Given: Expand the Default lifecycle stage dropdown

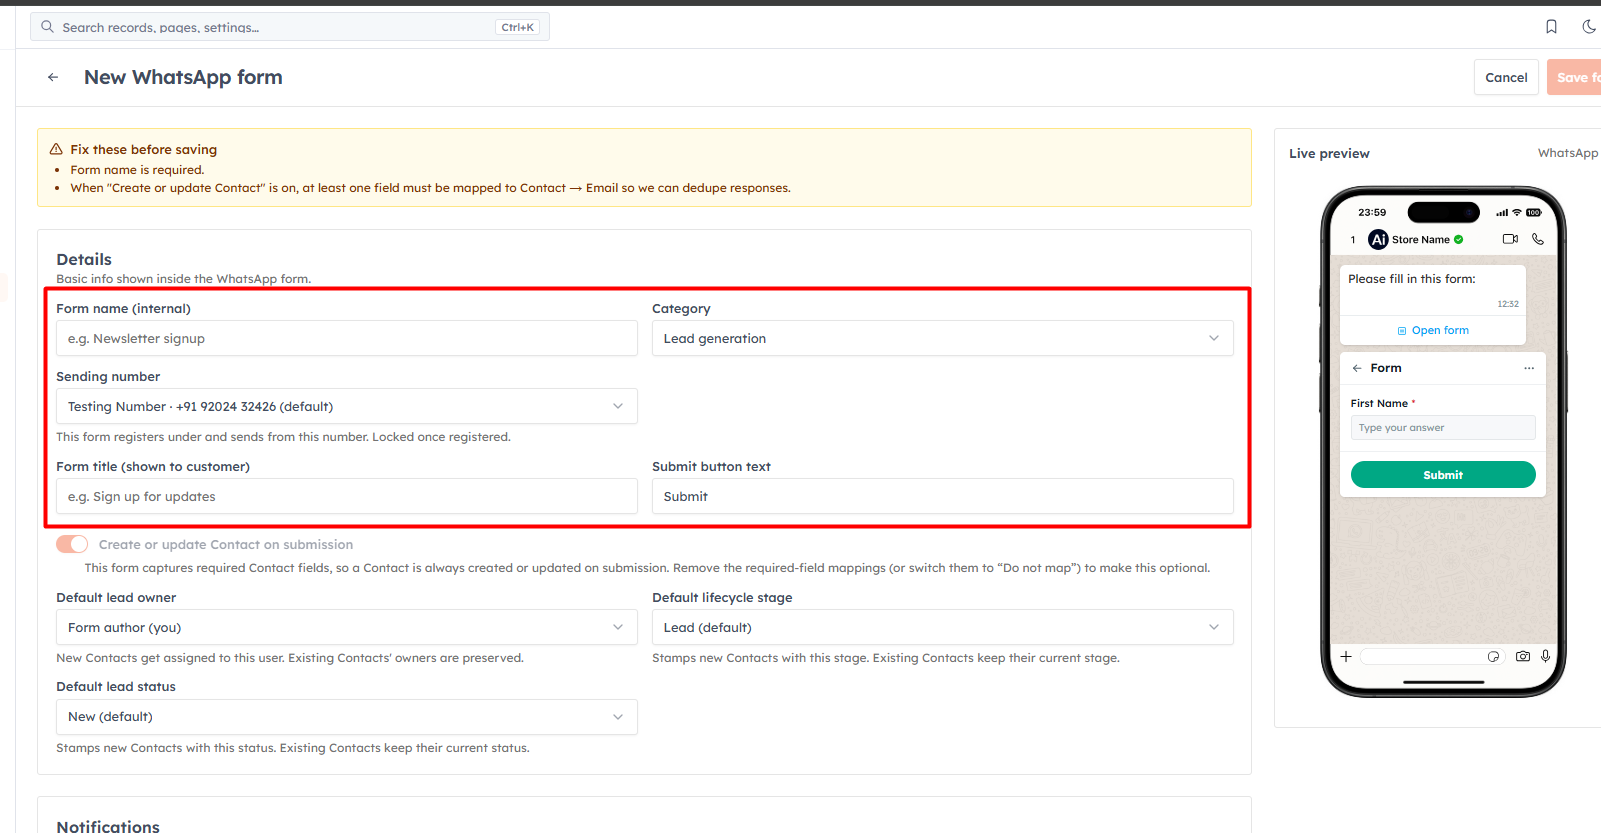Looking at the screenshot, I should [942, 627].
